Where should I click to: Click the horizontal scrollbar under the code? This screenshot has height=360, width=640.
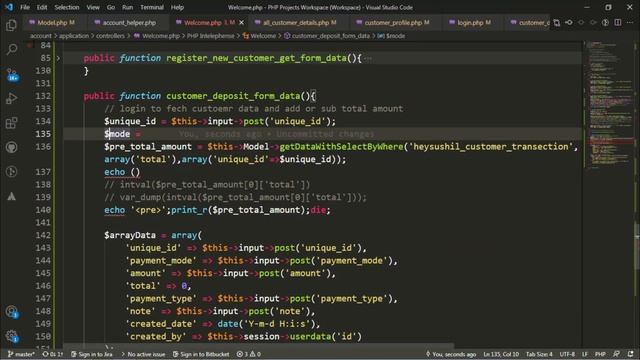pyautogui.click(x=258, y=346)
